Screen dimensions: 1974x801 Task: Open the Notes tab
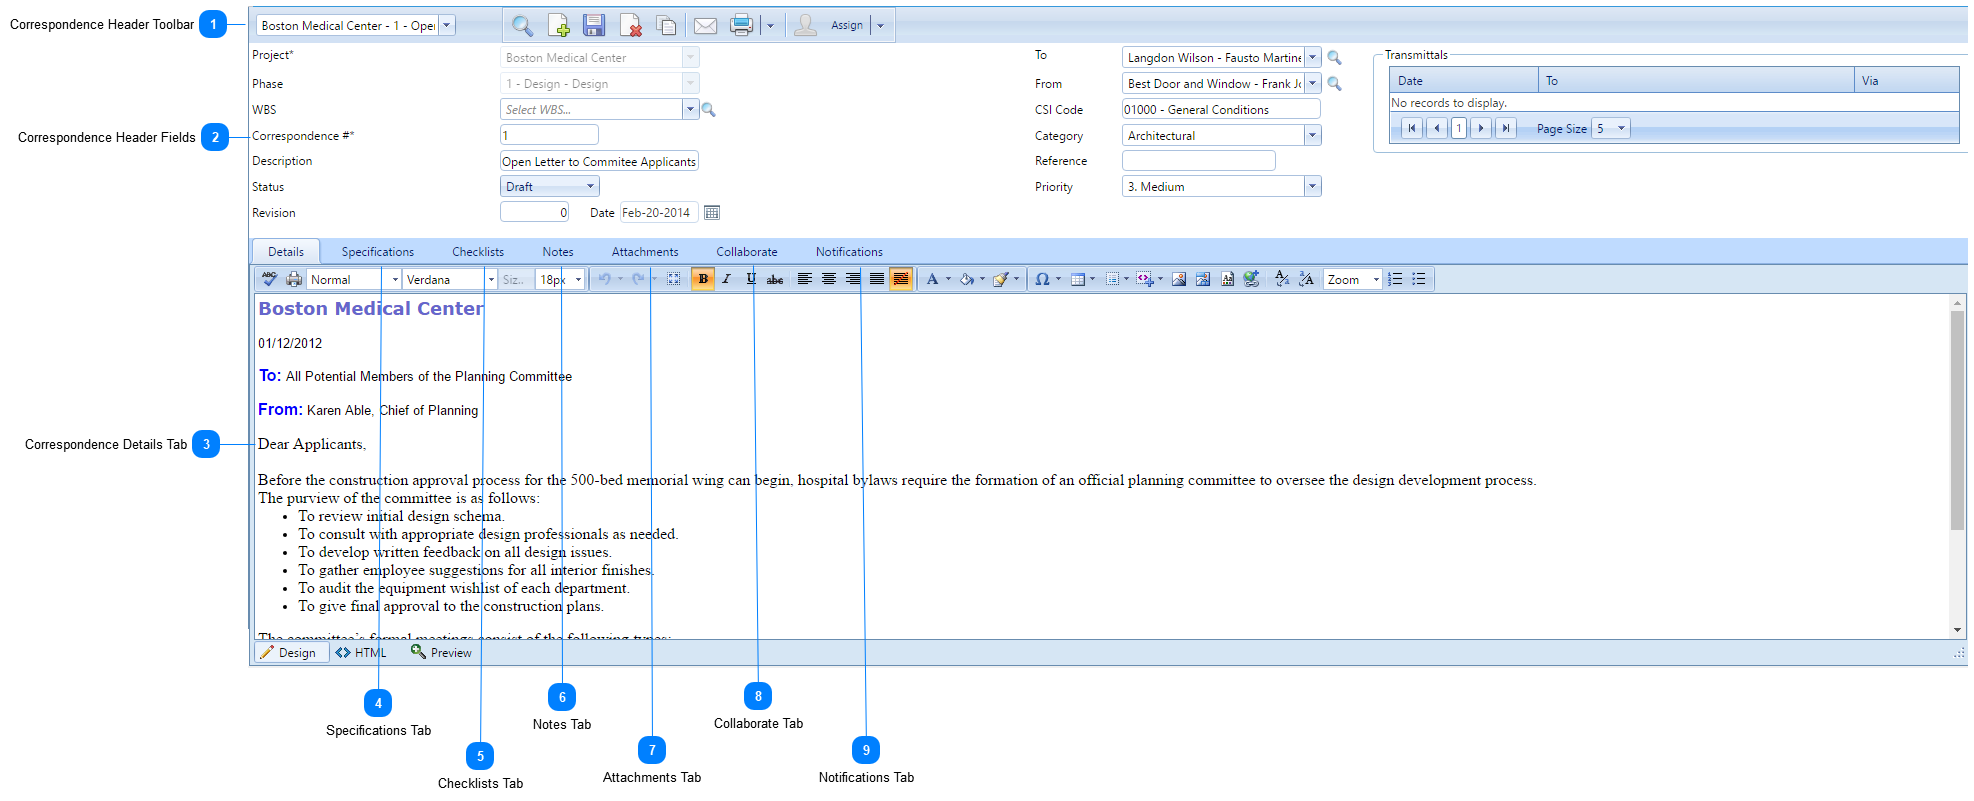click(558, 252)
